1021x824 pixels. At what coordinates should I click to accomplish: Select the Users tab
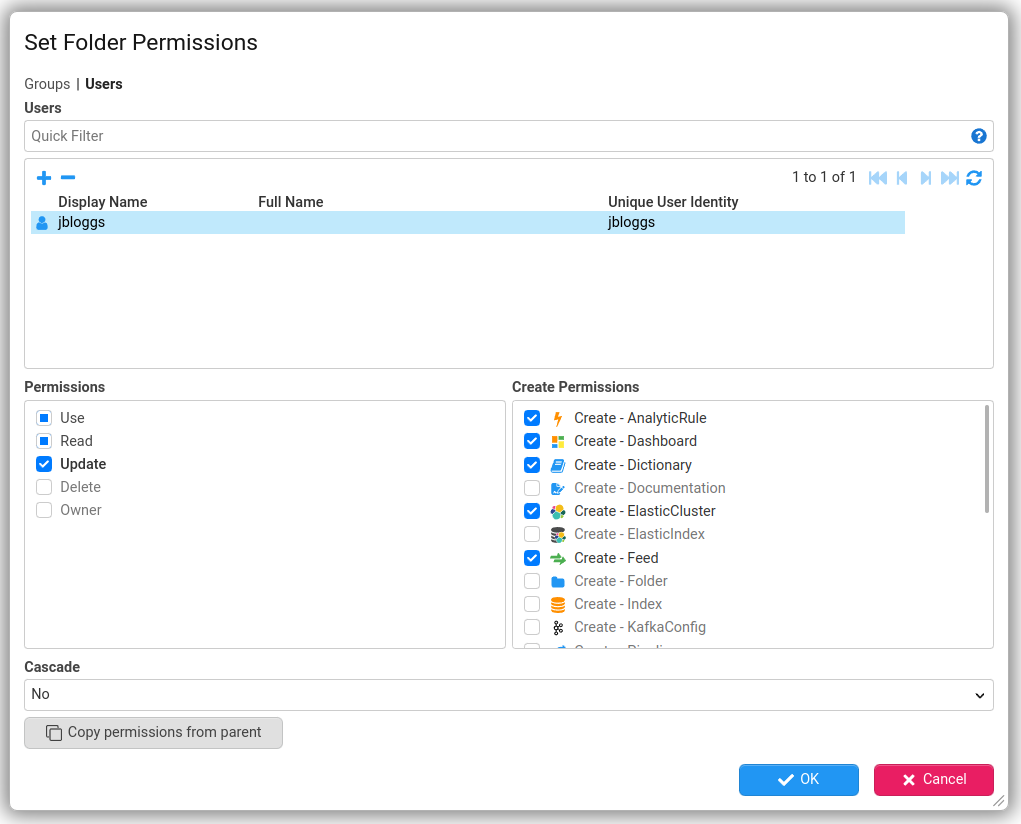[x=104, y=84]
